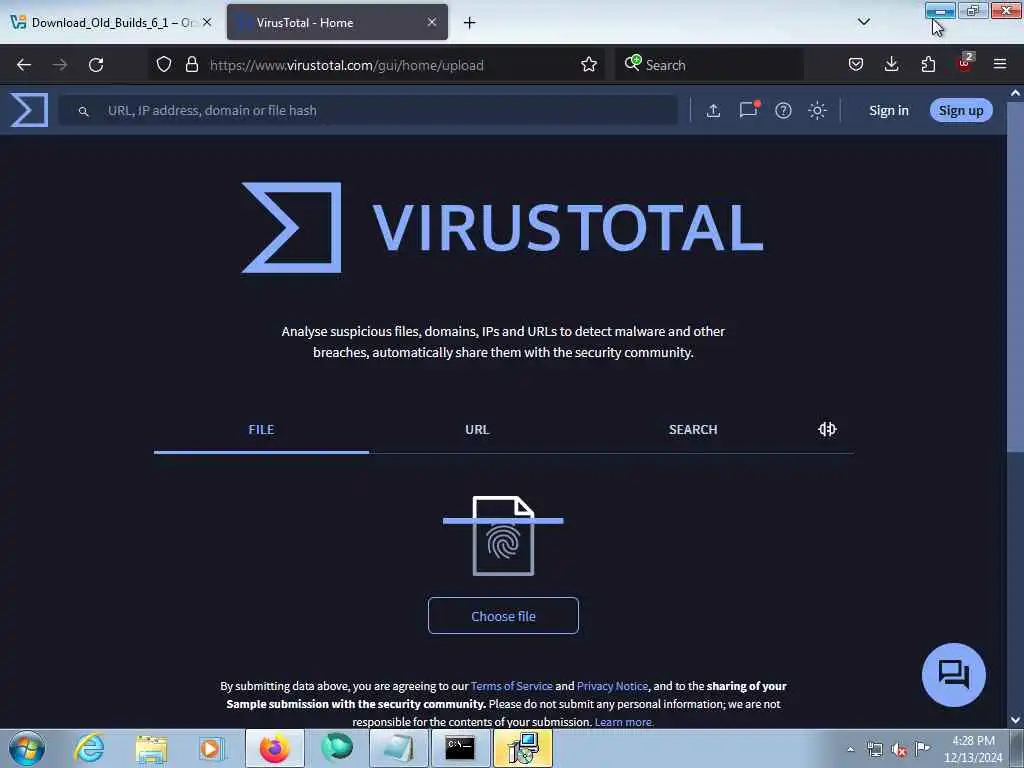Open the Windows Start orb
Viewport: 1024px width, 768px height.
pos(27,748)
